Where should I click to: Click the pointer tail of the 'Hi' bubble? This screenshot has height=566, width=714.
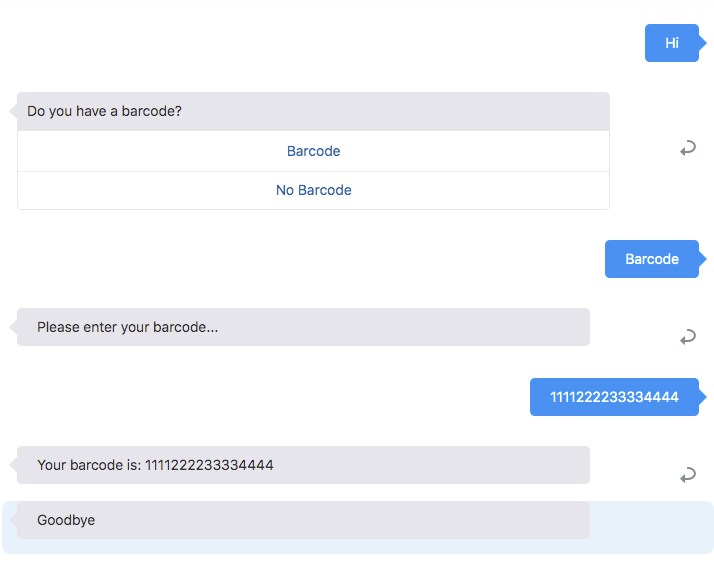703,43
